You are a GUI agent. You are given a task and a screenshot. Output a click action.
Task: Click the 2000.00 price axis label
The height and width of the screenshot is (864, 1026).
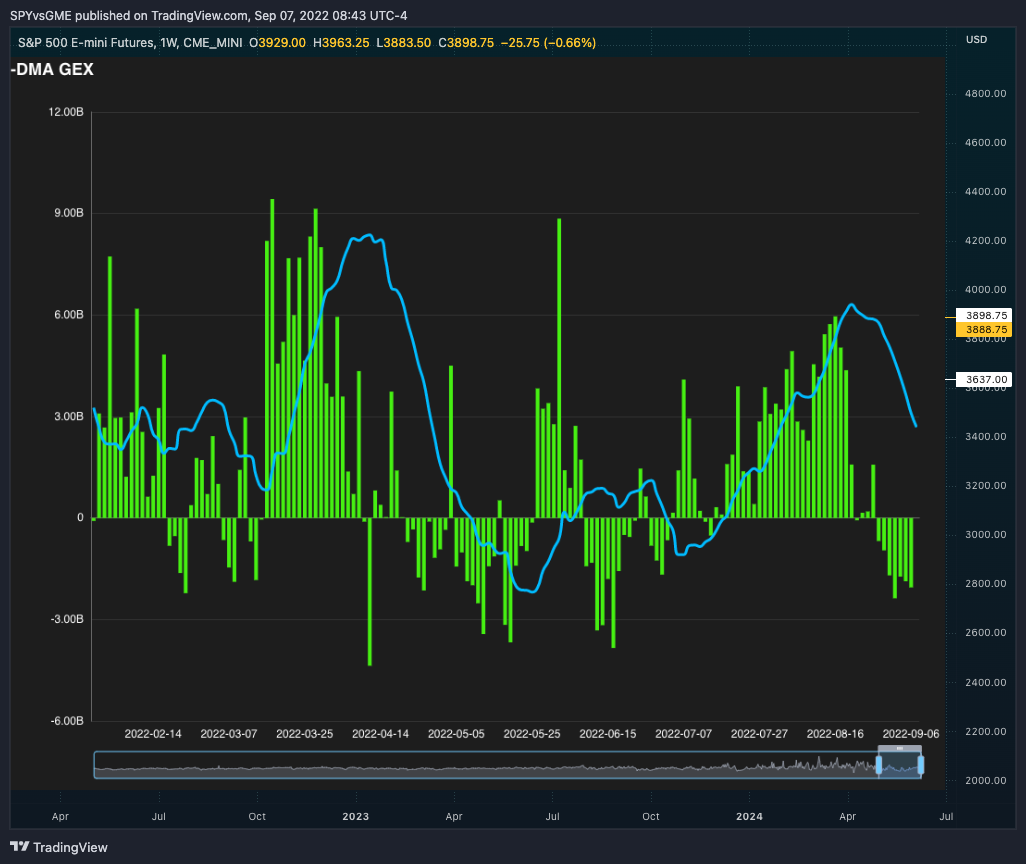pos(985,780)
